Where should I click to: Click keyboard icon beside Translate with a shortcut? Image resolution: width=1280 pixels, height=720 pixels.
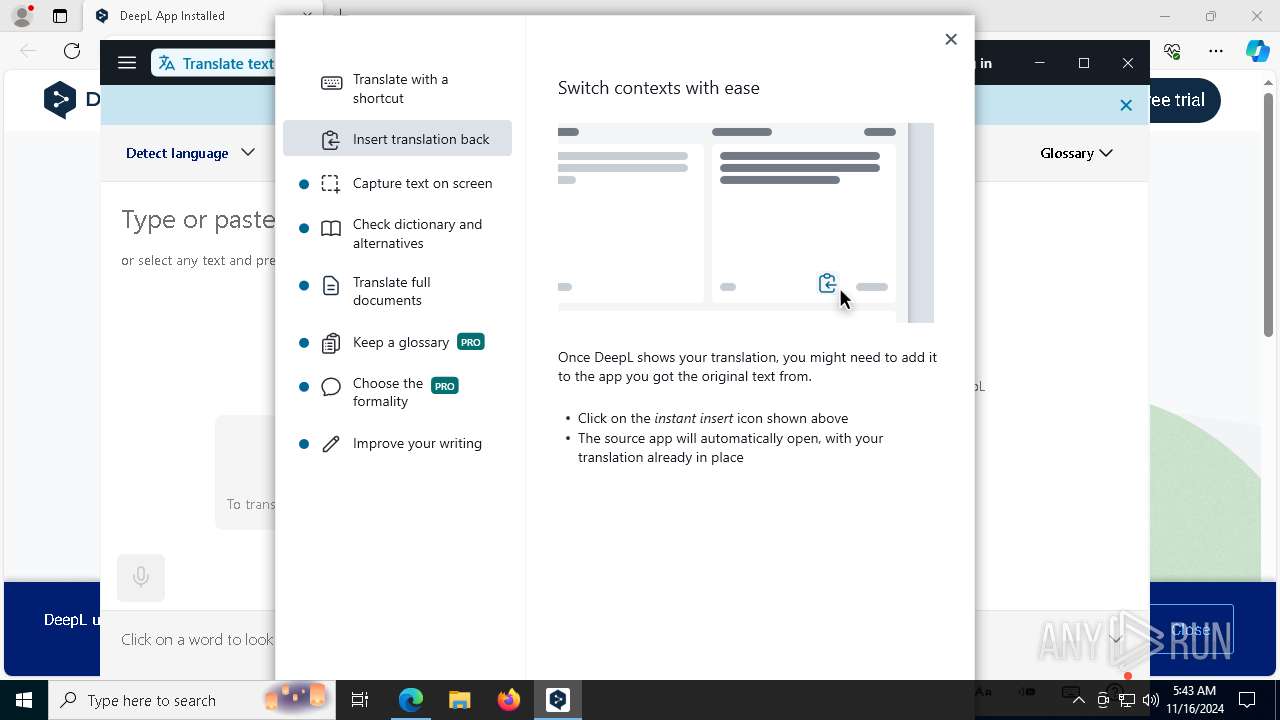(331, 83)
